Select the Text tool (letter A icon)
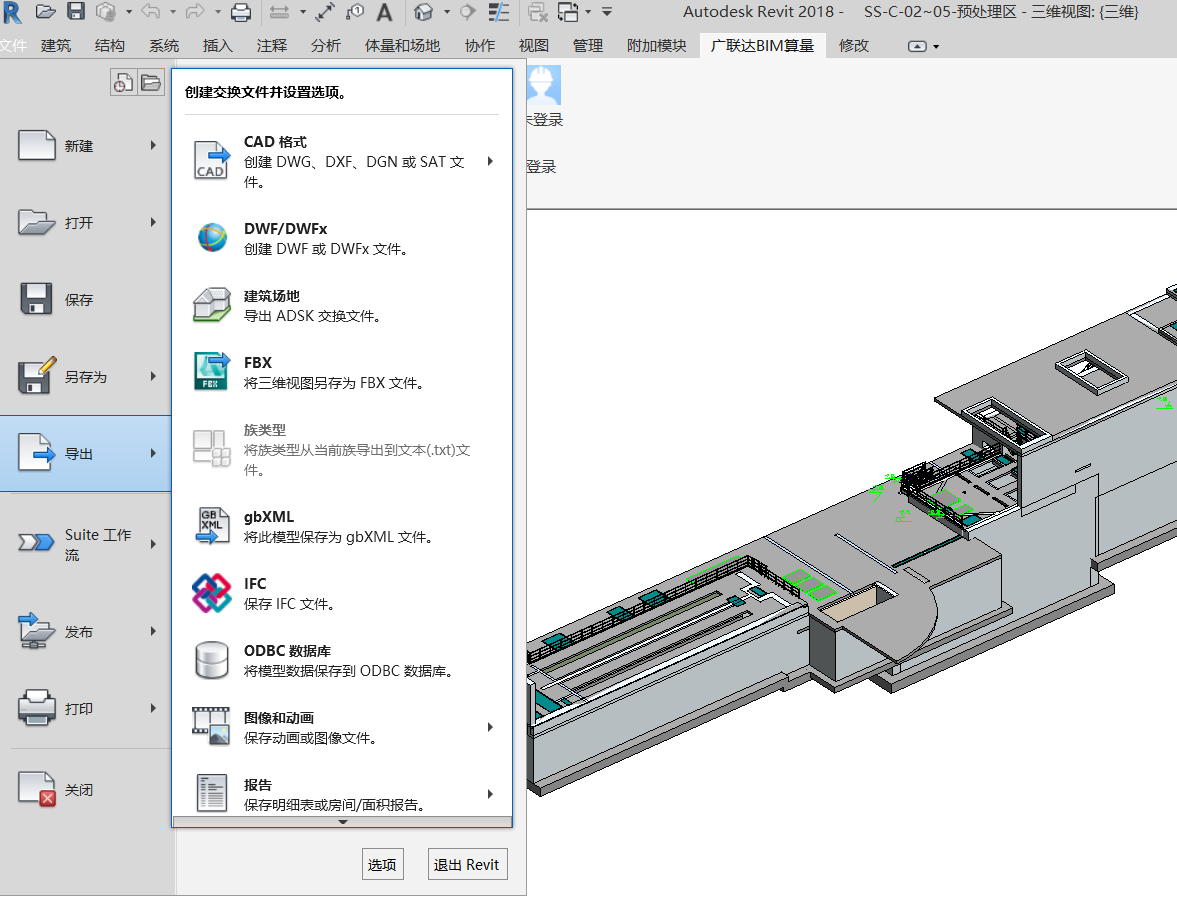Screen dimensions: 1177x904 point(384,12)
